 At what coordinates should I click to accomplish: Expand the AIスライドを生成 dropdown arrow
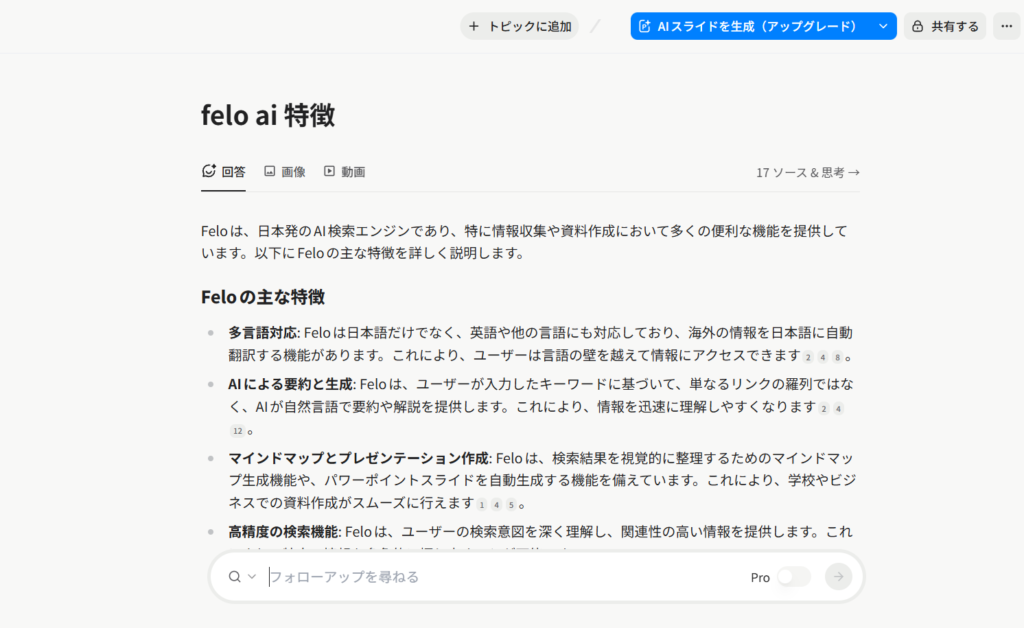click(882, 27)
